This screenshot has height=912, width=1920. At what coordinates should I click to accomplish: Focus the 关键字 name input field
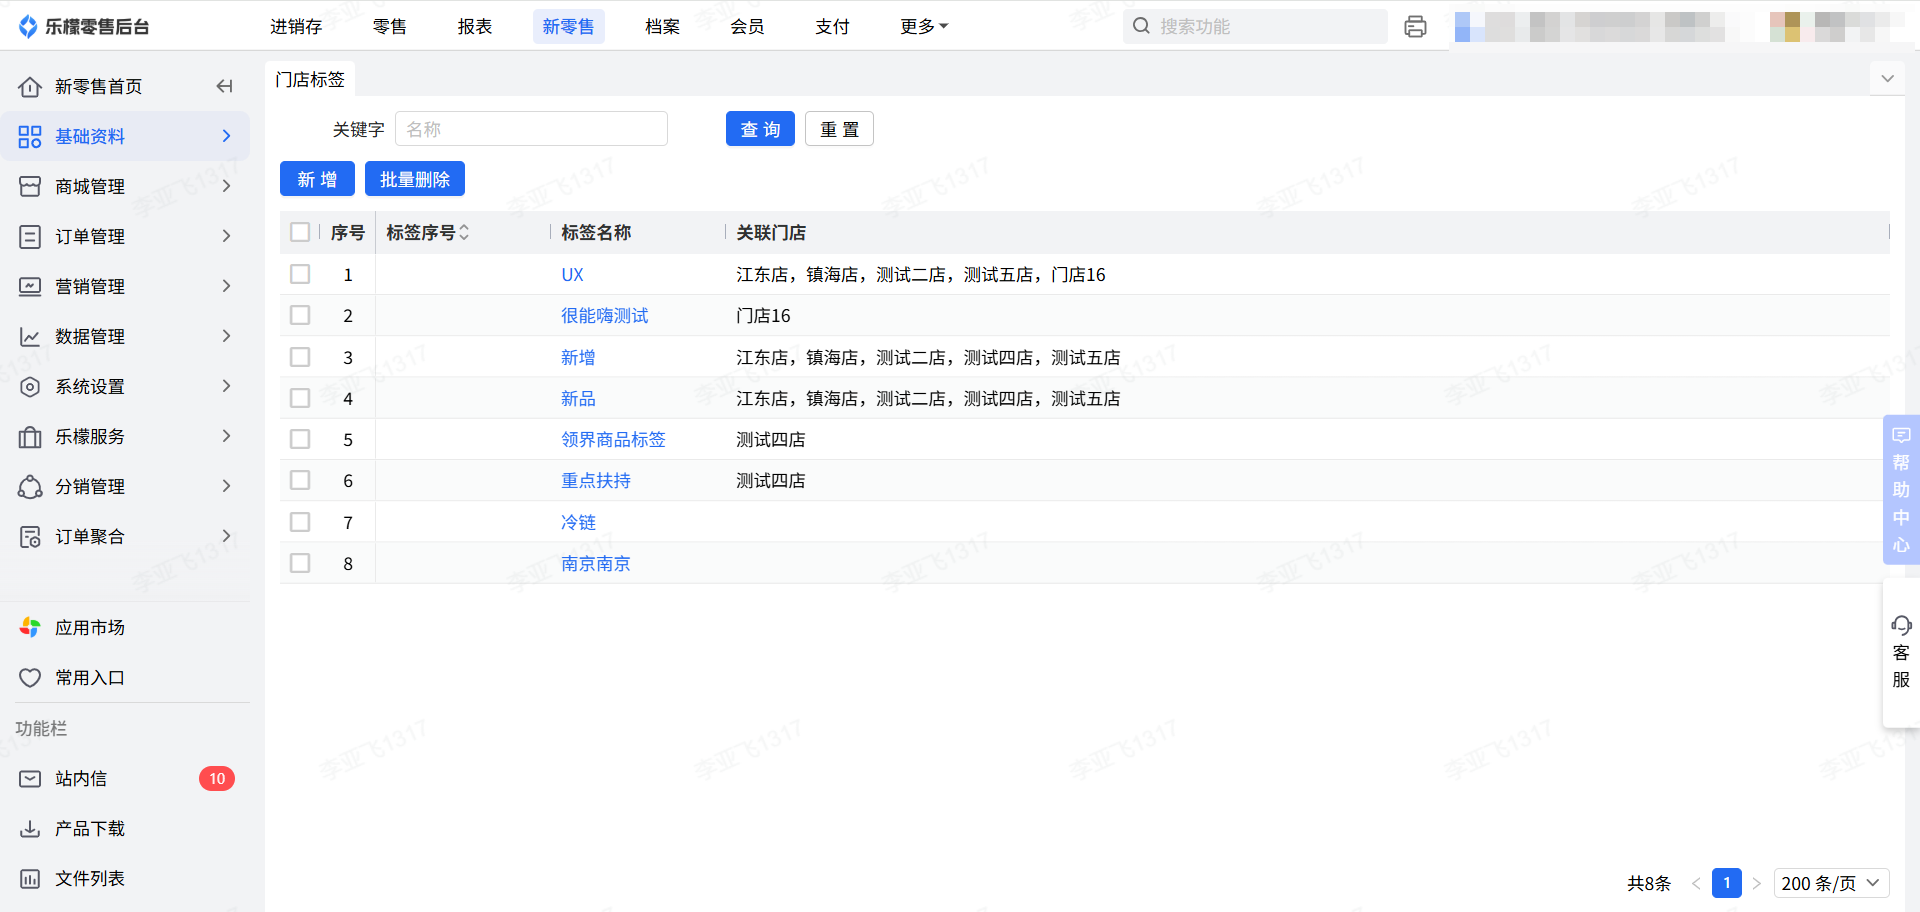pos(531,129)
